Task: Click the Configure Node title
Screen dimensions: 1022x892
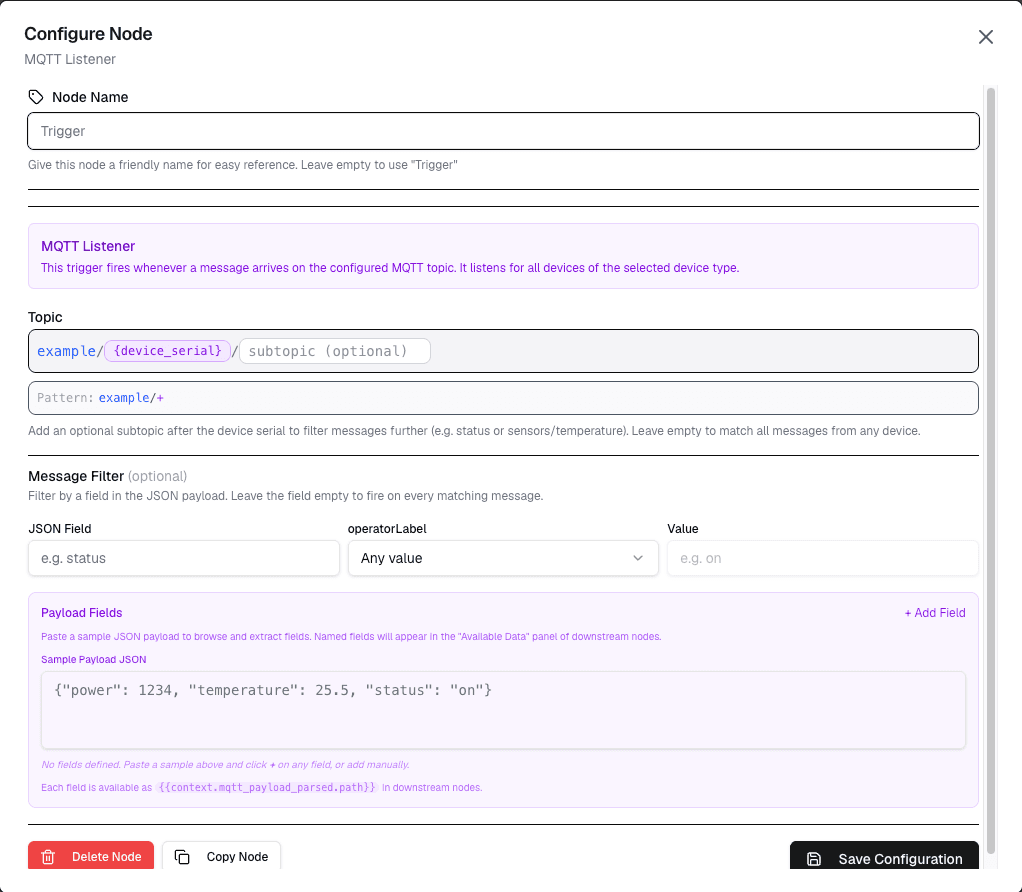Action: click(88, 34)
